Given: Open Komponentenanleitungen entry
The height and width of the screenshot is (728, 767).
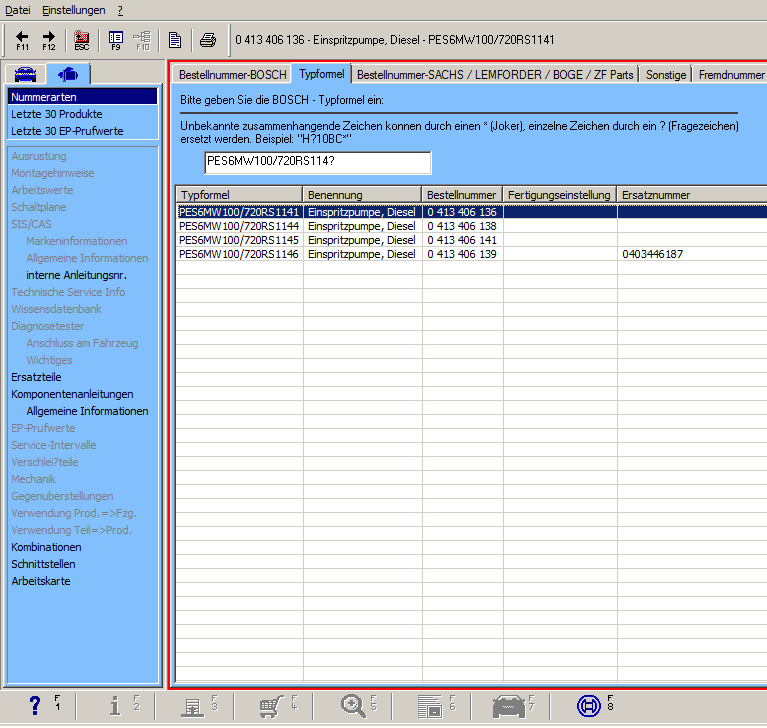Looking at the screenshot, I should pos(72,394).
